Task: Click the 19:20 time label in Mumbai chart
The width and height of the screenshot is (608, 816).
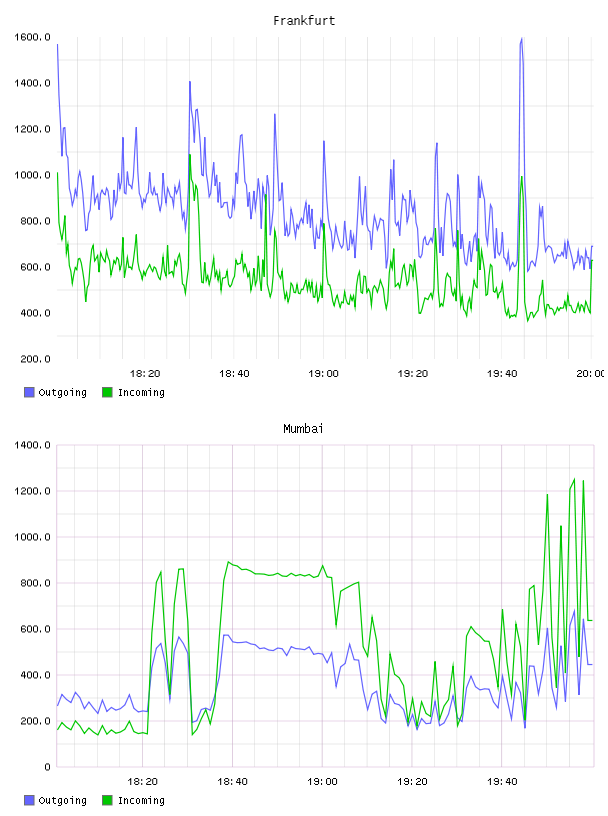Action: pyautogui.click(x=412, y=782)
